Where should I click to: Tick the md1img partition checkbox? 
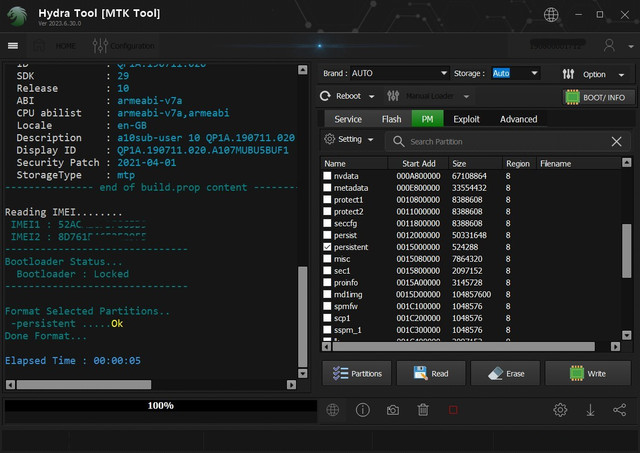[x=327, y=294]
